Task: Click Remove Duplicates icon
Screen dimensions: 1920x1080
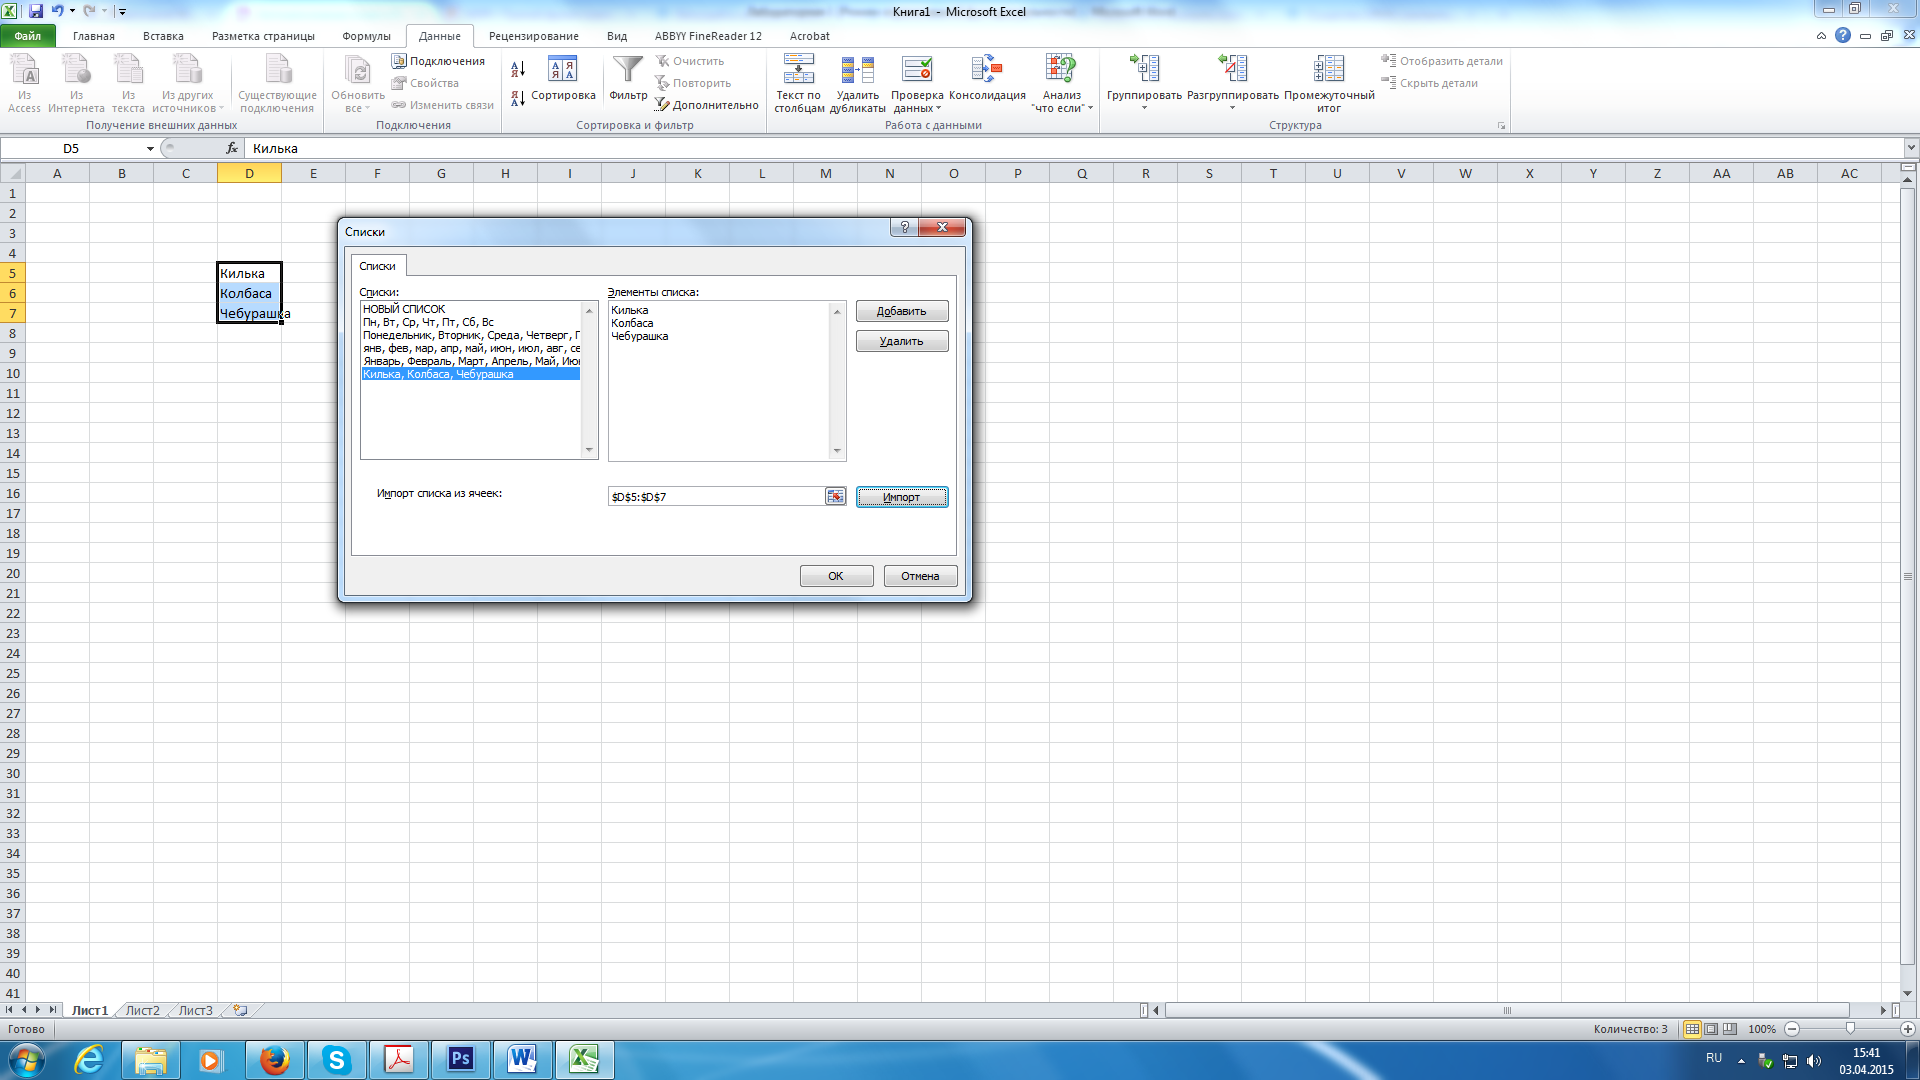Action: 857,71
